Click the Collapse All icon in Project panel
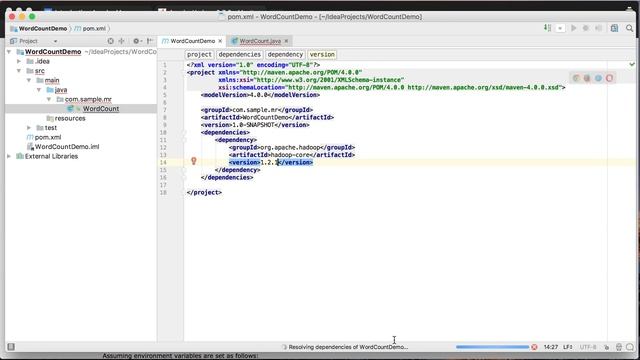Image resolution: width=640 pixels, height=360 pixels. point(121,41)
